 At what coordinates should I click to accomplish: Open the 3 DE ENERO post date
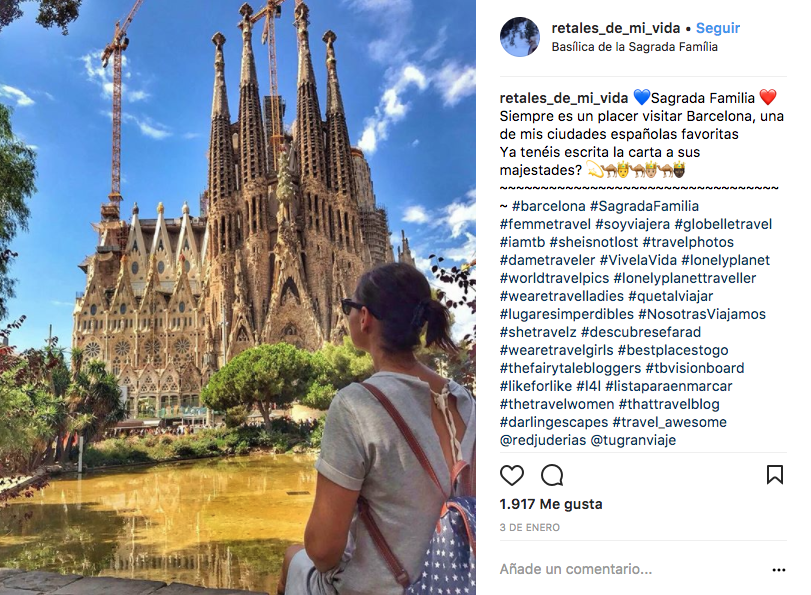pos(530,528)
